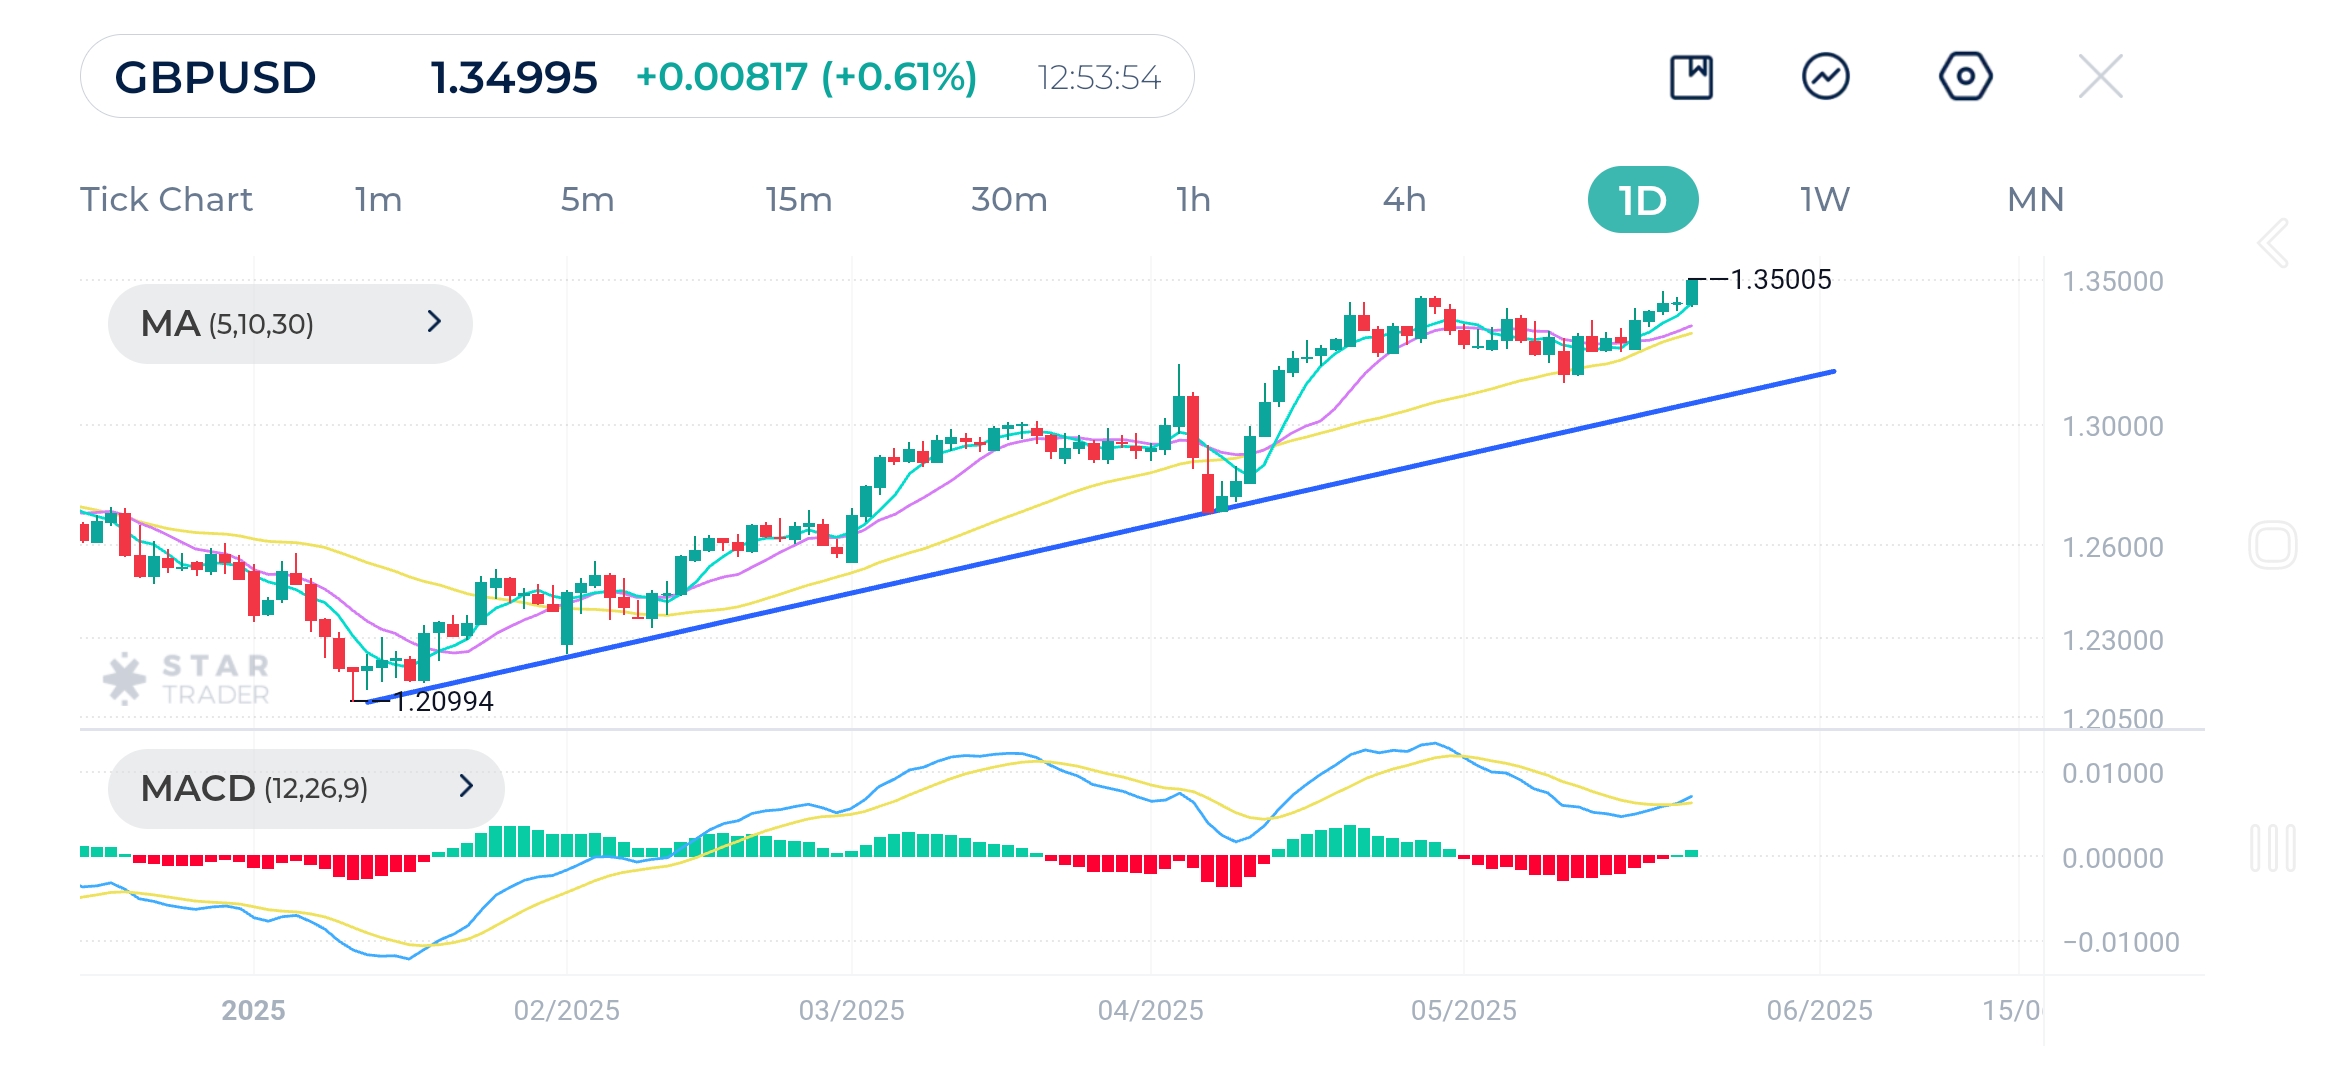Click the GBPUSD symbol name
The image size is (2340, 1080).
pos(215,76)
